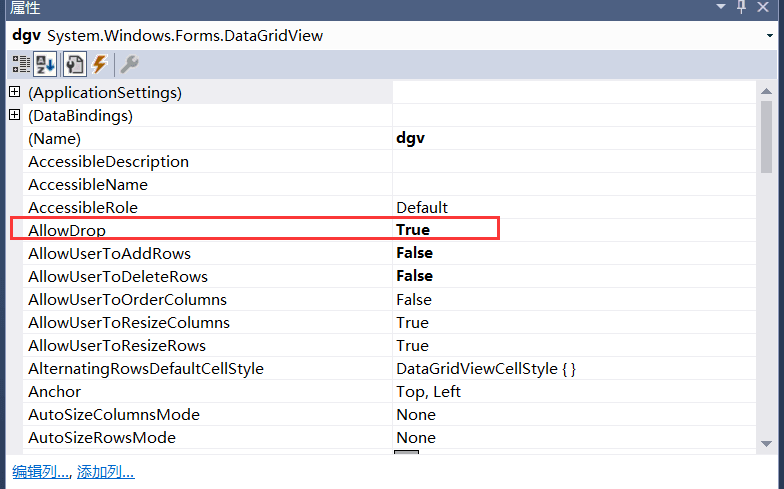Select the AccessibleDescription property
This screenshot has width=784, height=489.
point(108,162)
